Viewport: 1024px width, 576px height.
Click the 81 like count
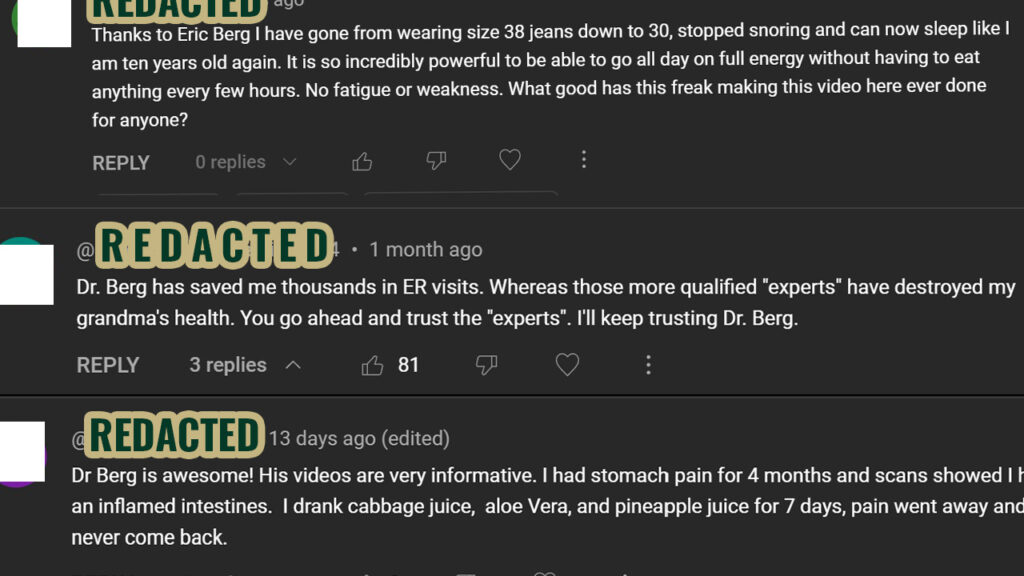click(408, 365)
